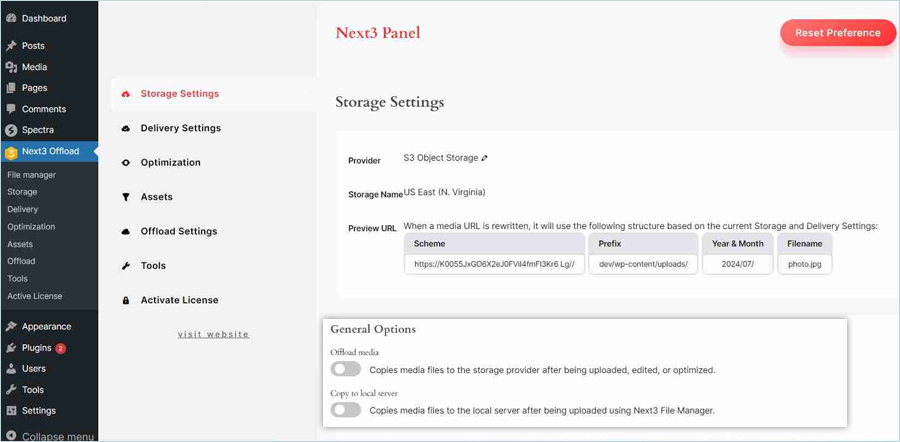Click the Filename field photo.jpg
900x442 pixels.
coord(804,264)
